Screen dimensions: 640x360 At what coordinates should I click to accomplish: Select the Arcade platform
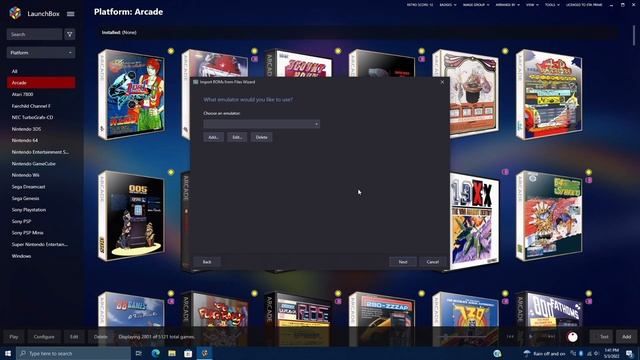[41, 82]
